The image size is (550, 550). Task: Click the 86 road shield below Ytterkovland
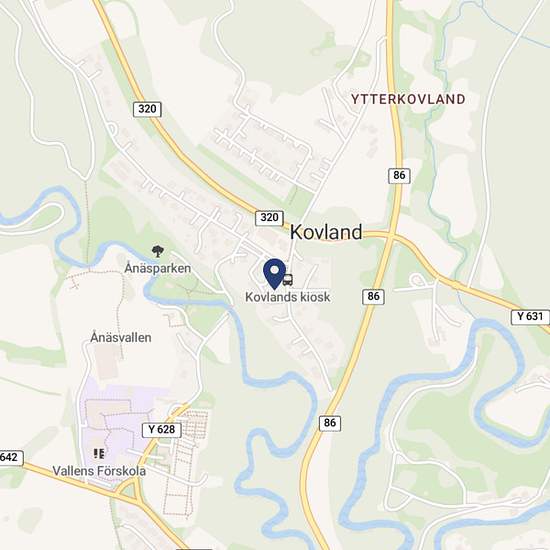pos(399,175)
